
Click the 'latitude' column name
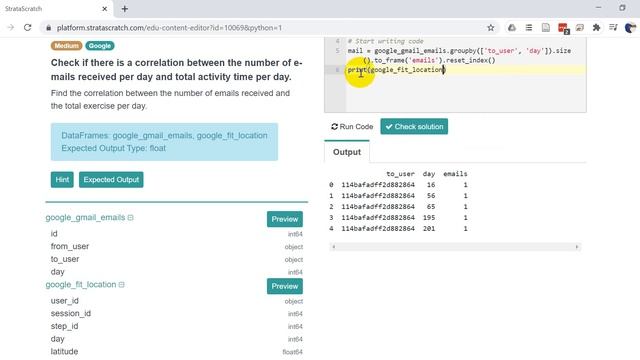pyautogui.click(x=64, y=351)
